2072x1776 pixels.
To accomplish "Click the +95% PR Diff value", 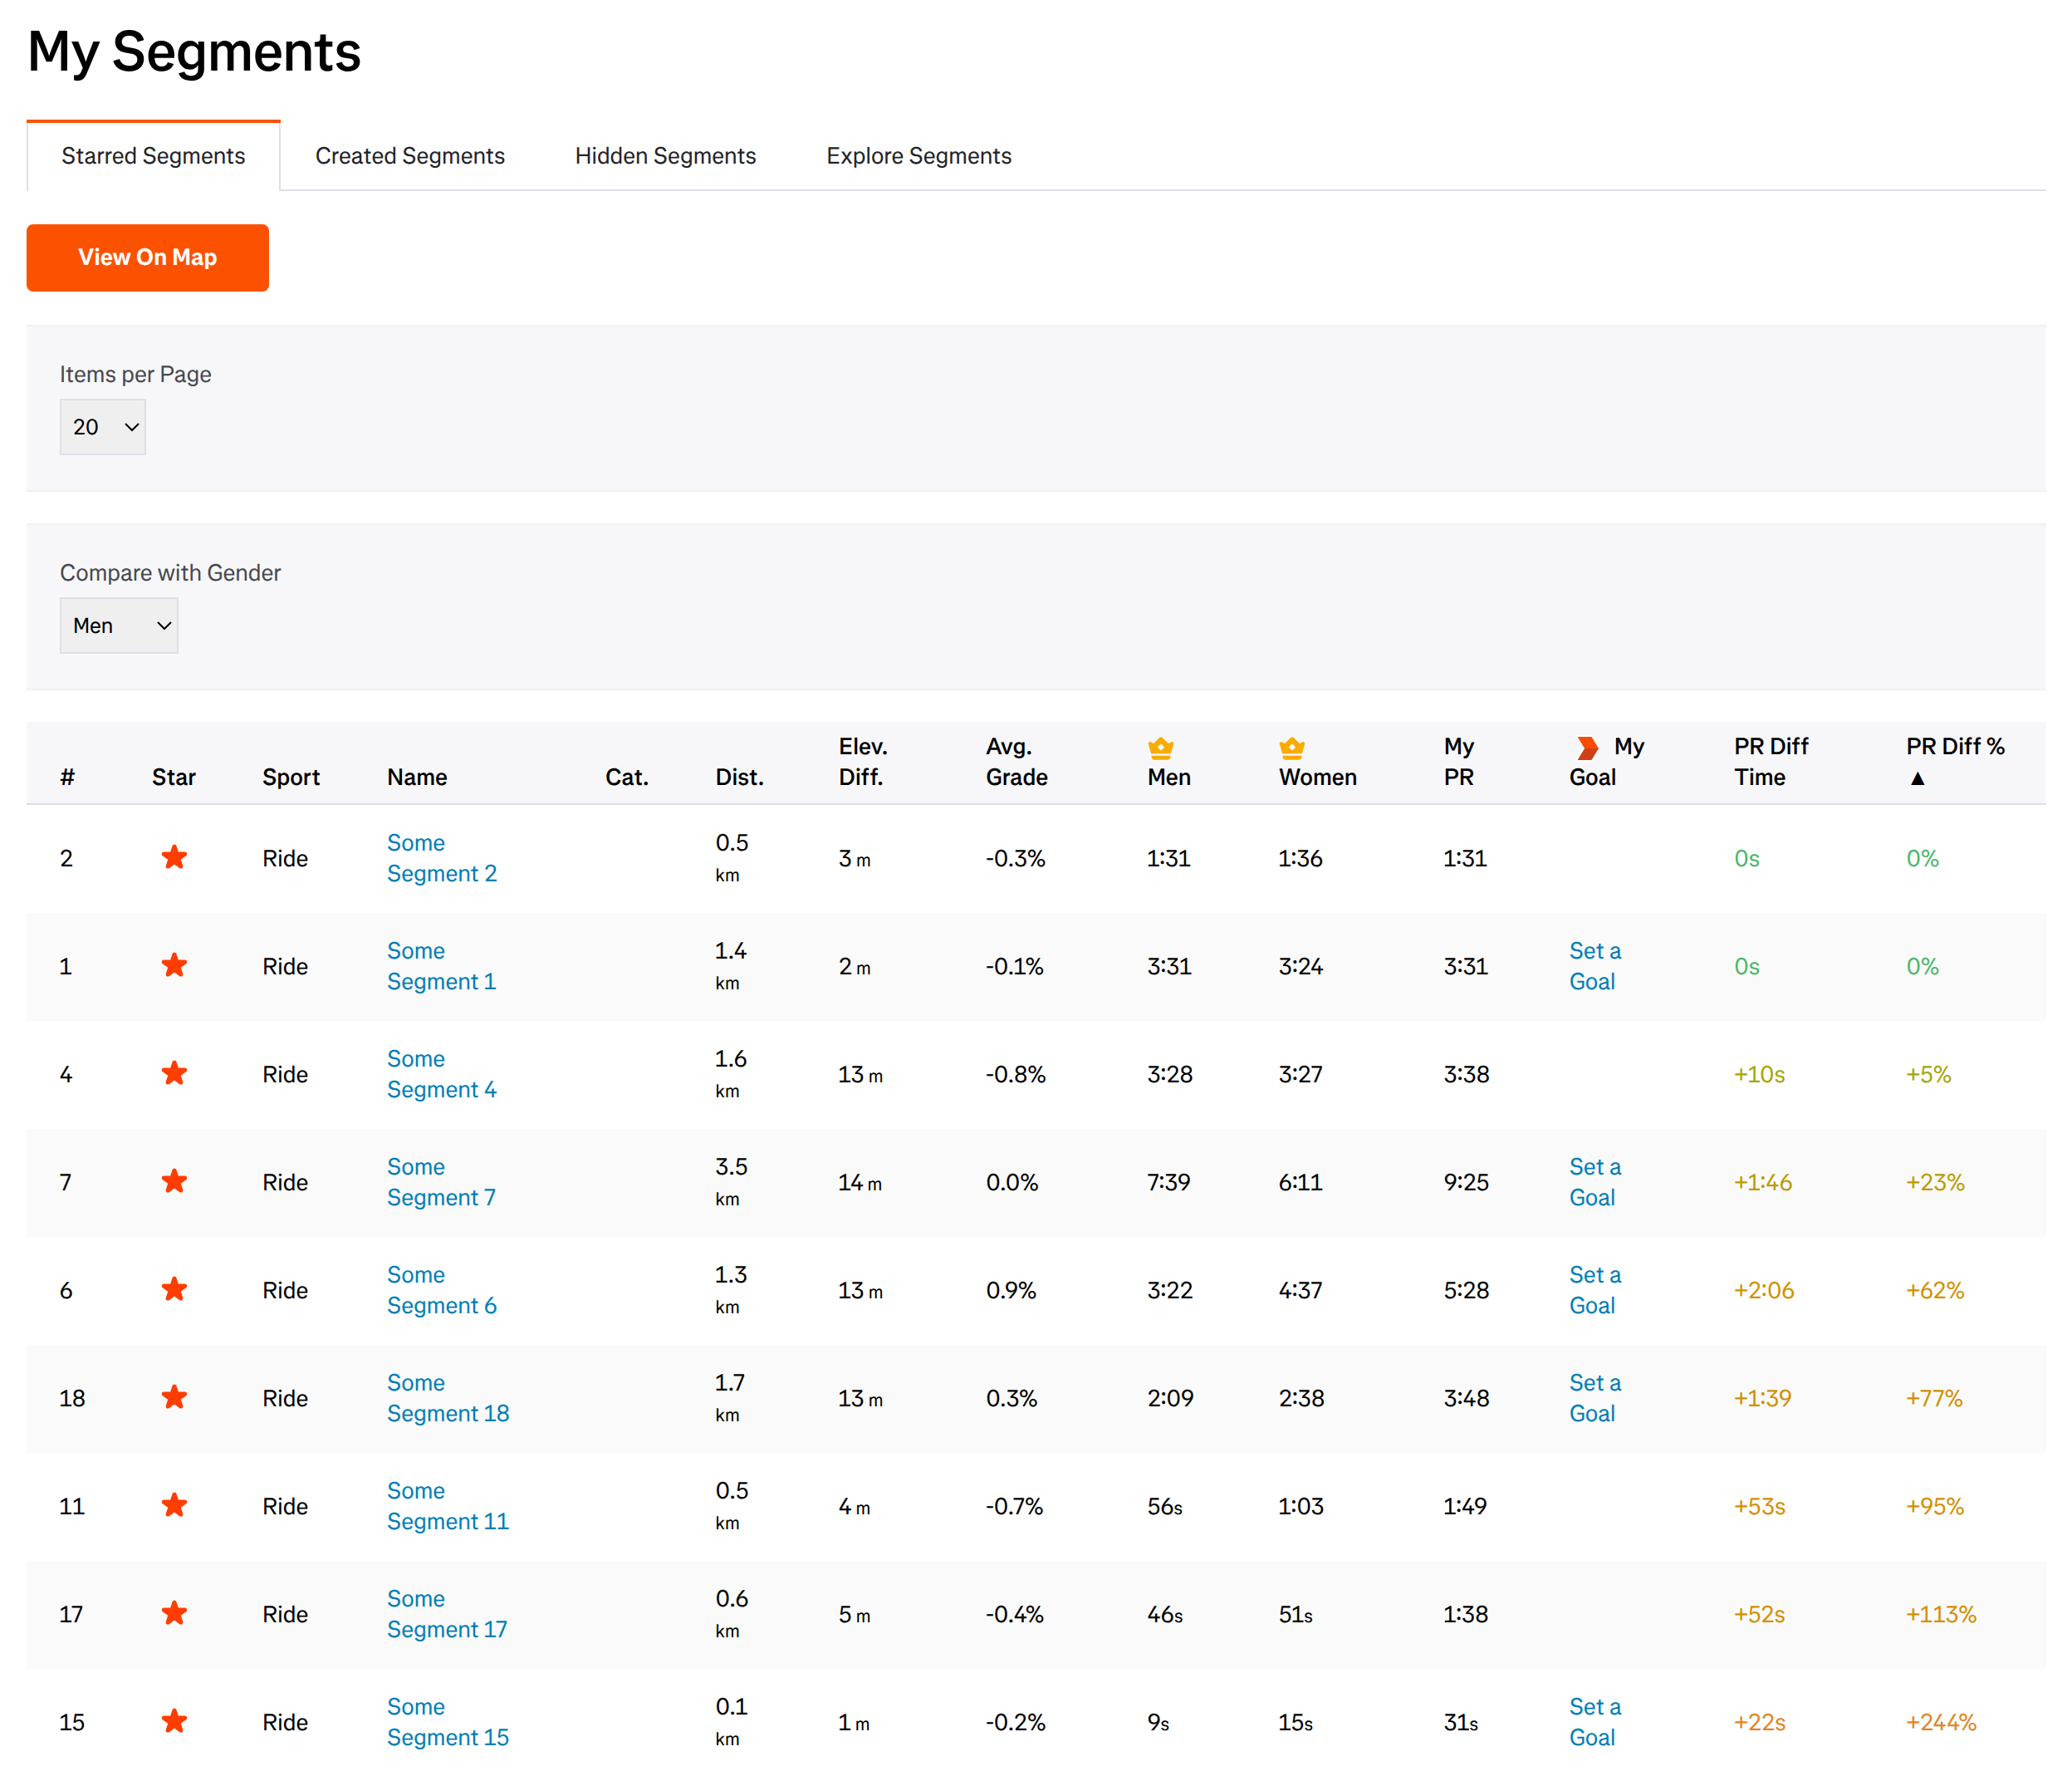I will tap(1935, 1506).
